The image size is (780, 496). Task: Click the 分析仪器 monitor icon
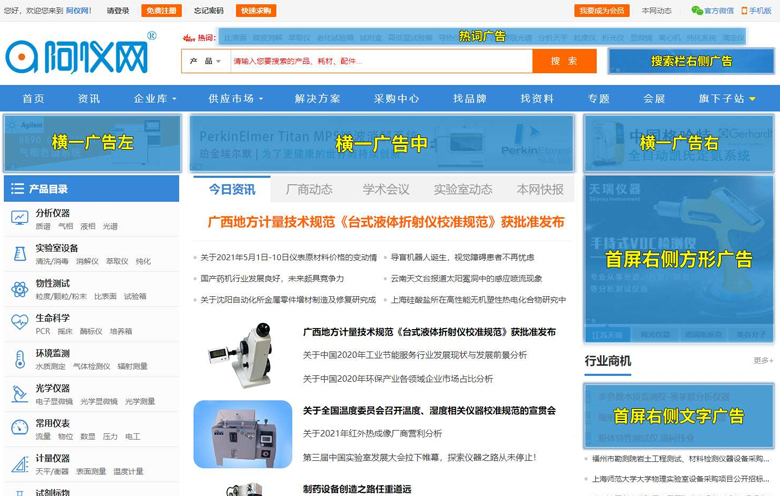click(19, 218)
